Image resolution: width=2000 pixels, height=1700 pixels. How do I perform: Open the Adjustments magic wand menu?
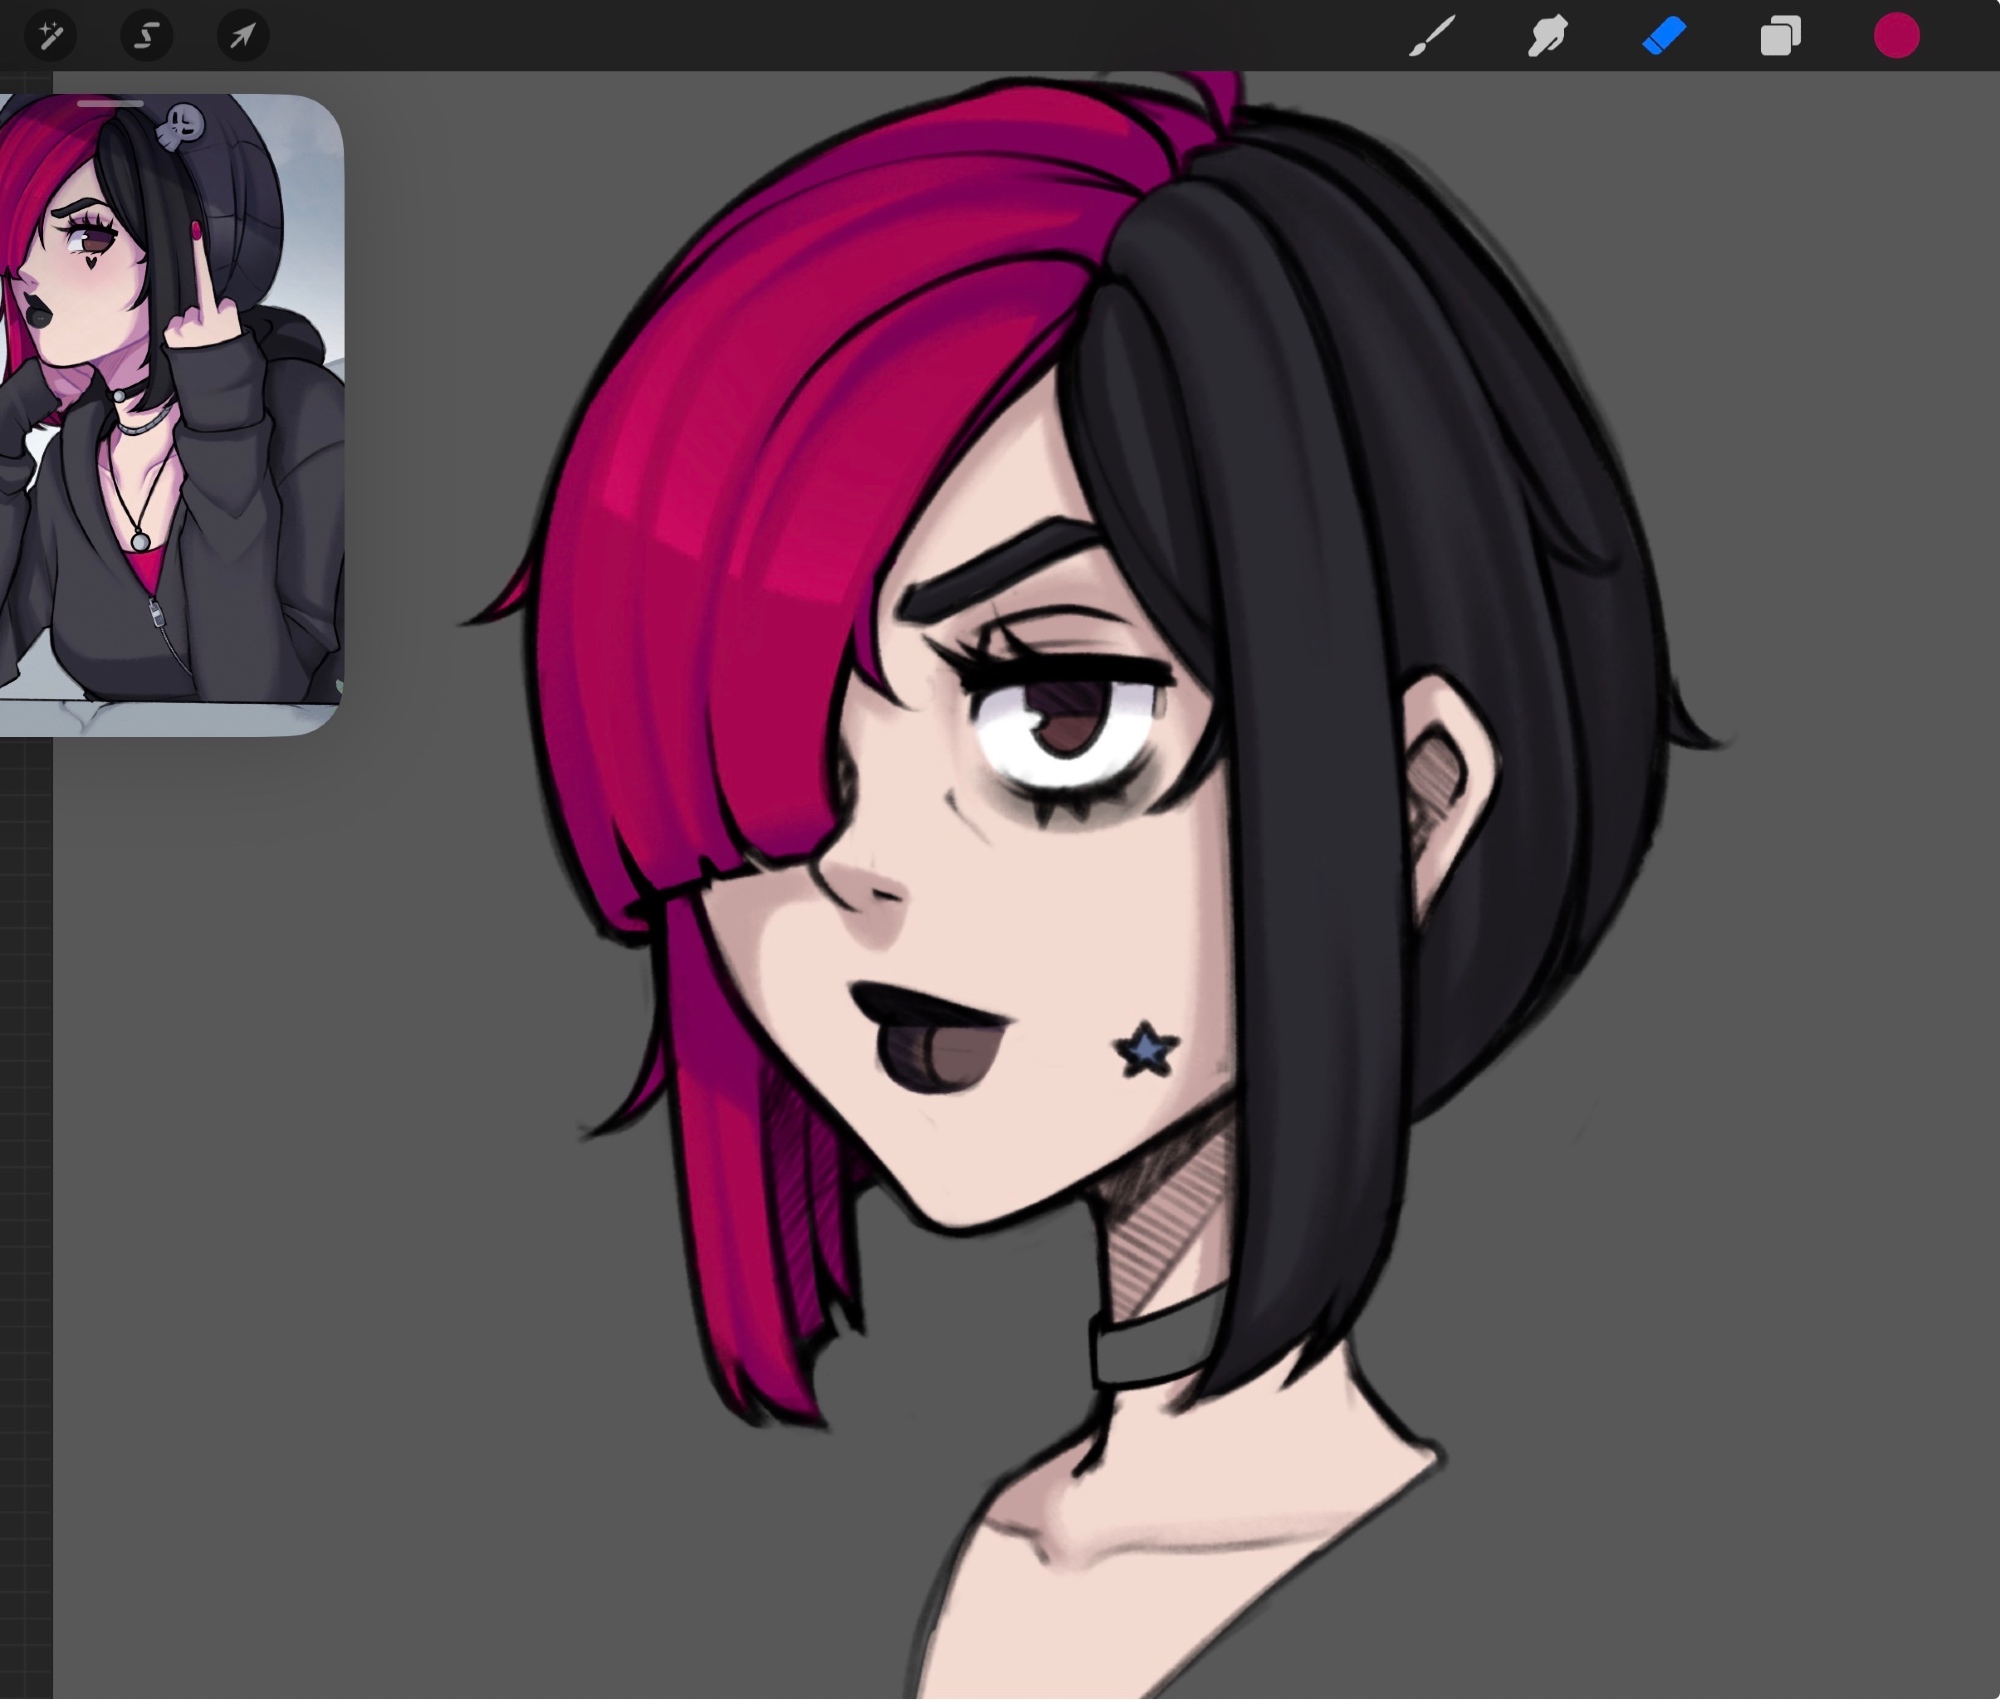click(50, 37)
